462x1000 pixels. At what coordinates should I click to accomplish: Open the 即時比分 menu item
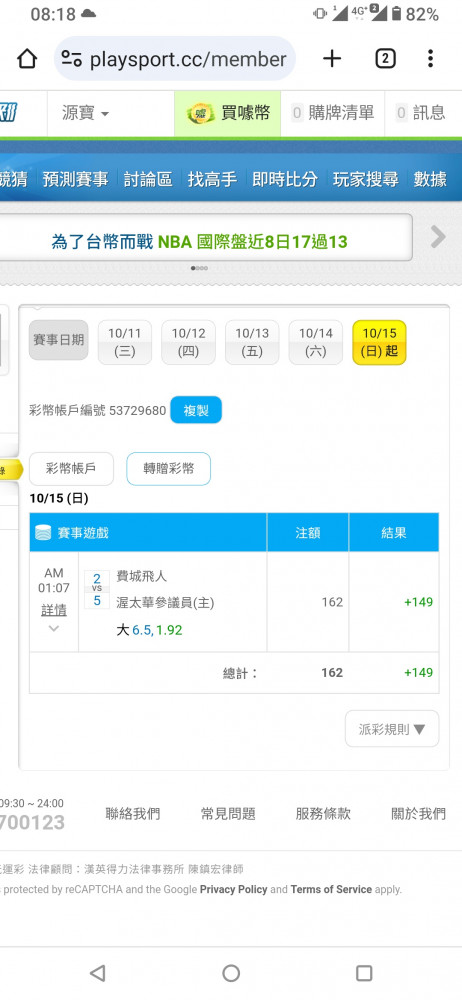tap(285, 179)
